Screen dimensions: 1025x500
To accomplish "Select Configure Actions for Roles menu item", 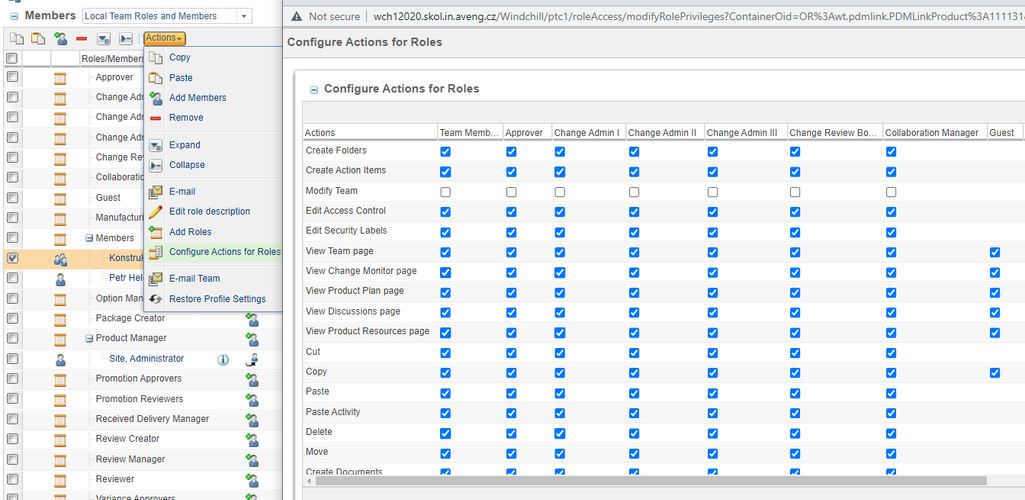I will tap(224, 252).
